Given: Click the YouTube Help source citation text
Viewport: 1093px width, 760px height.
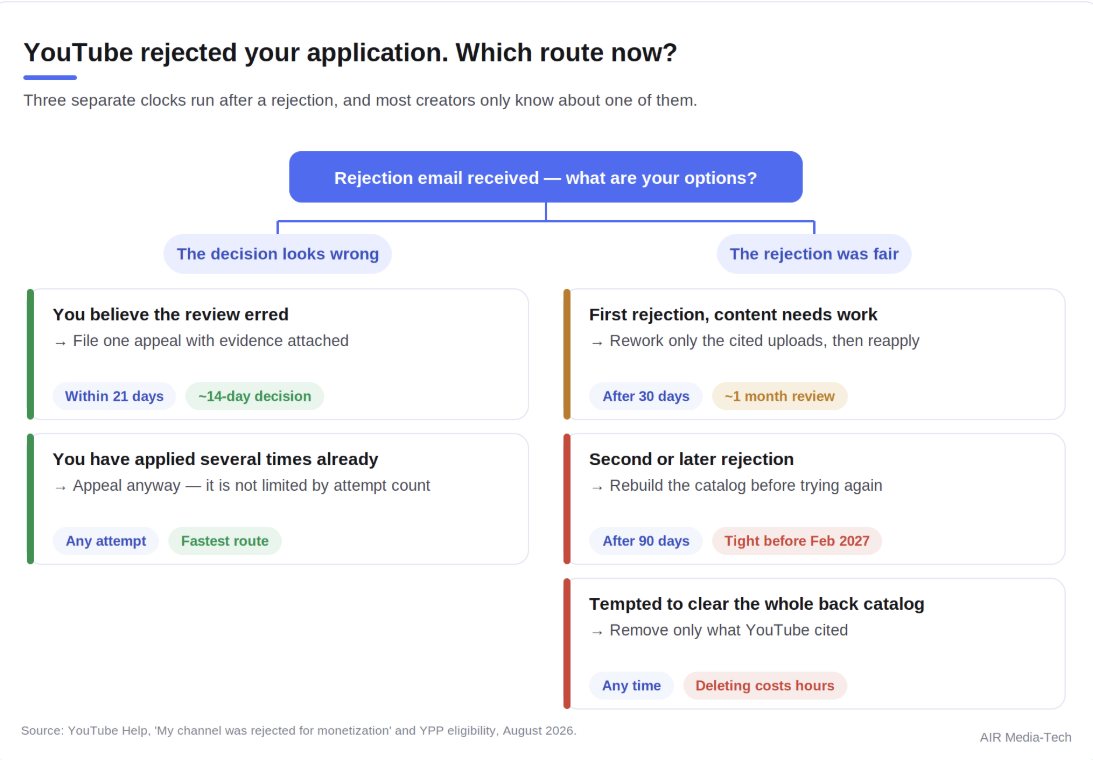Looking at the screenshot, I should pos(298,731).
